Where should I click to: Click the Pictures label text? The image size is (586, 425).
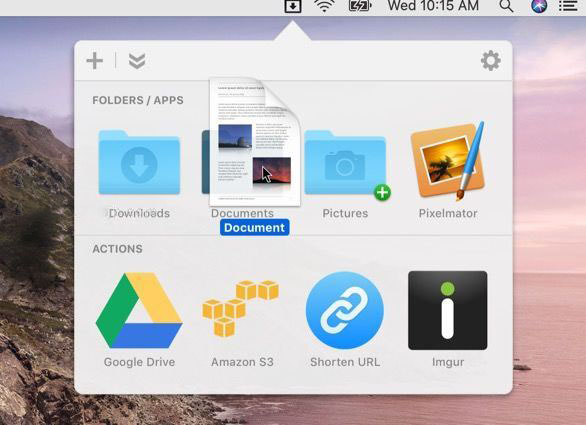click(x=345, y=213)
